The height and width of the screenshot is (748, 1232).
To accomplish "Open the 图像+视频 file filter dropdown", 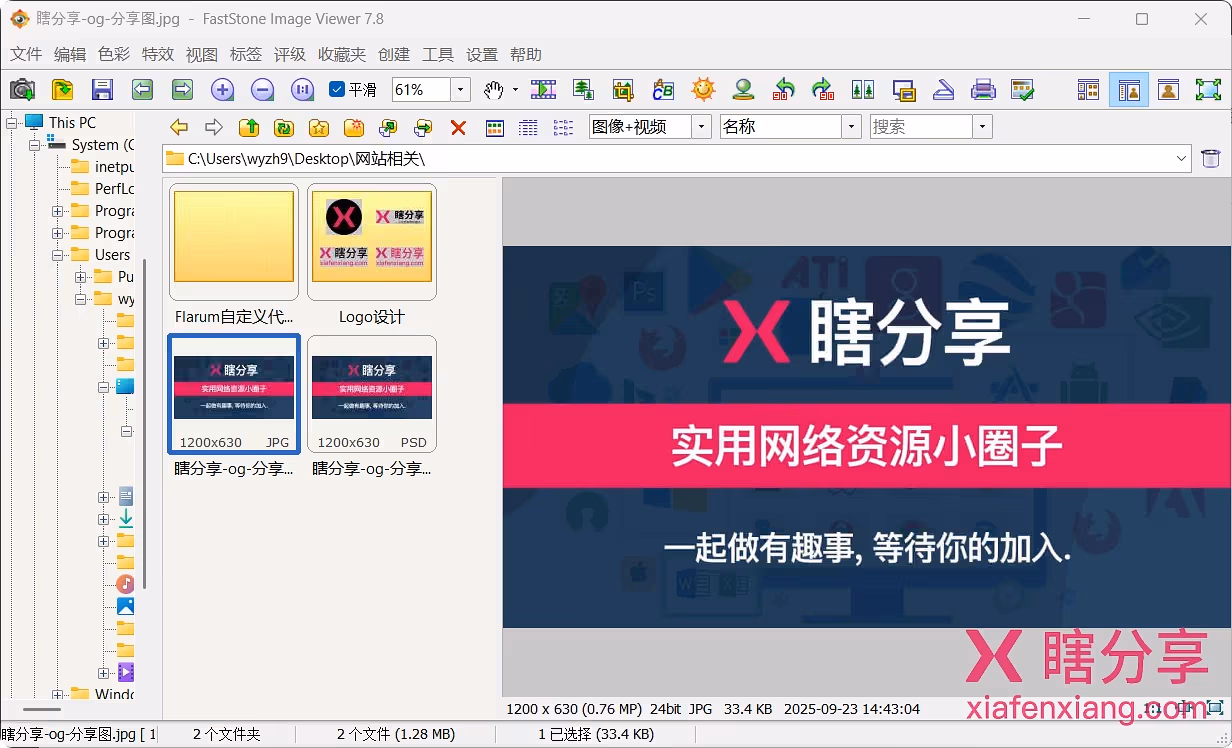I will click(701, 128).
